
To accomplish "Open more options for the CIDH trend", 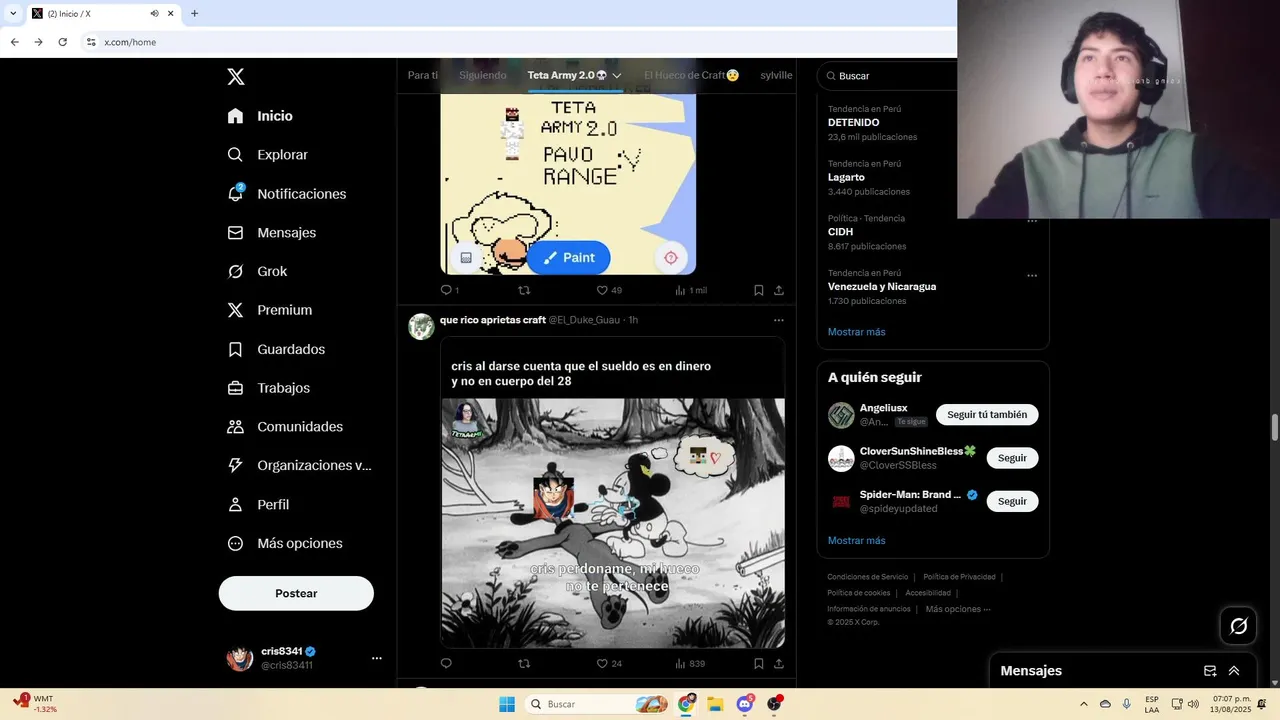I will [x=1032, y=221].
